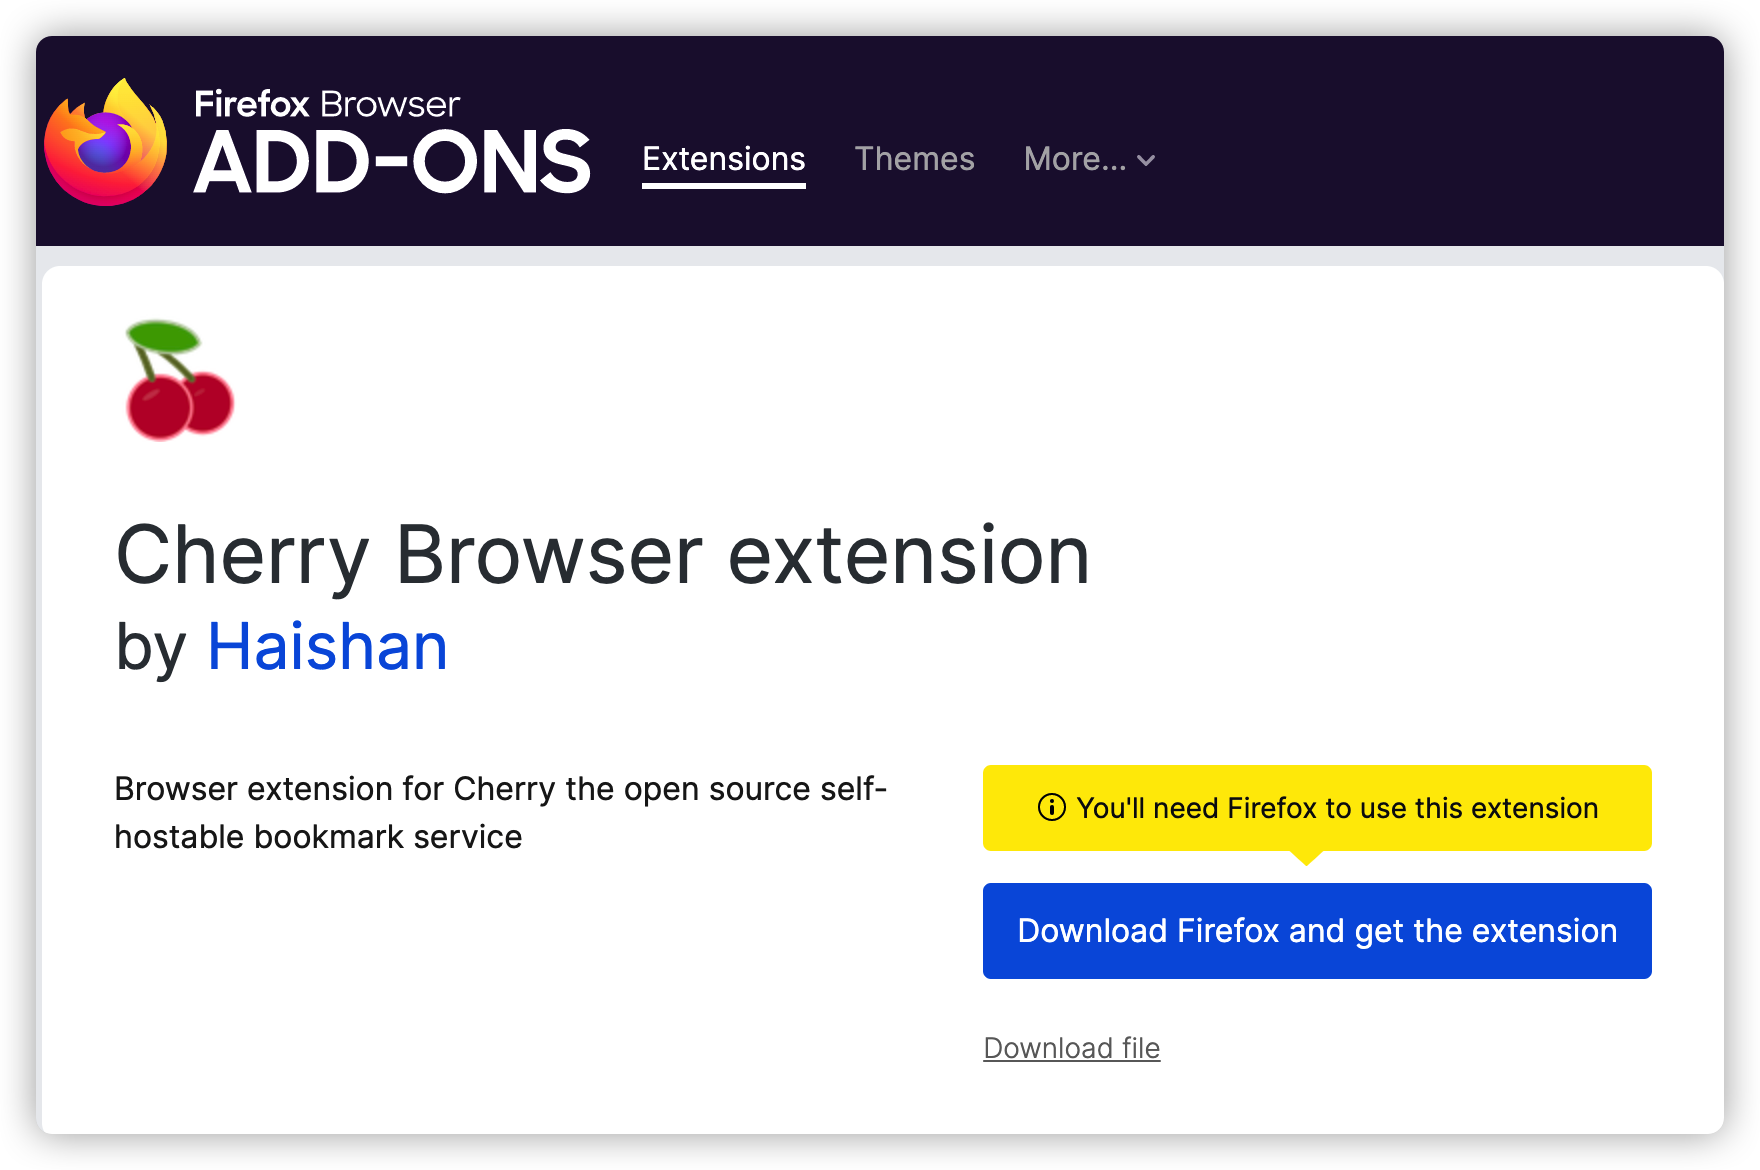Open the More... menu
The image size is (1760, 1170).
[1089, 159]
